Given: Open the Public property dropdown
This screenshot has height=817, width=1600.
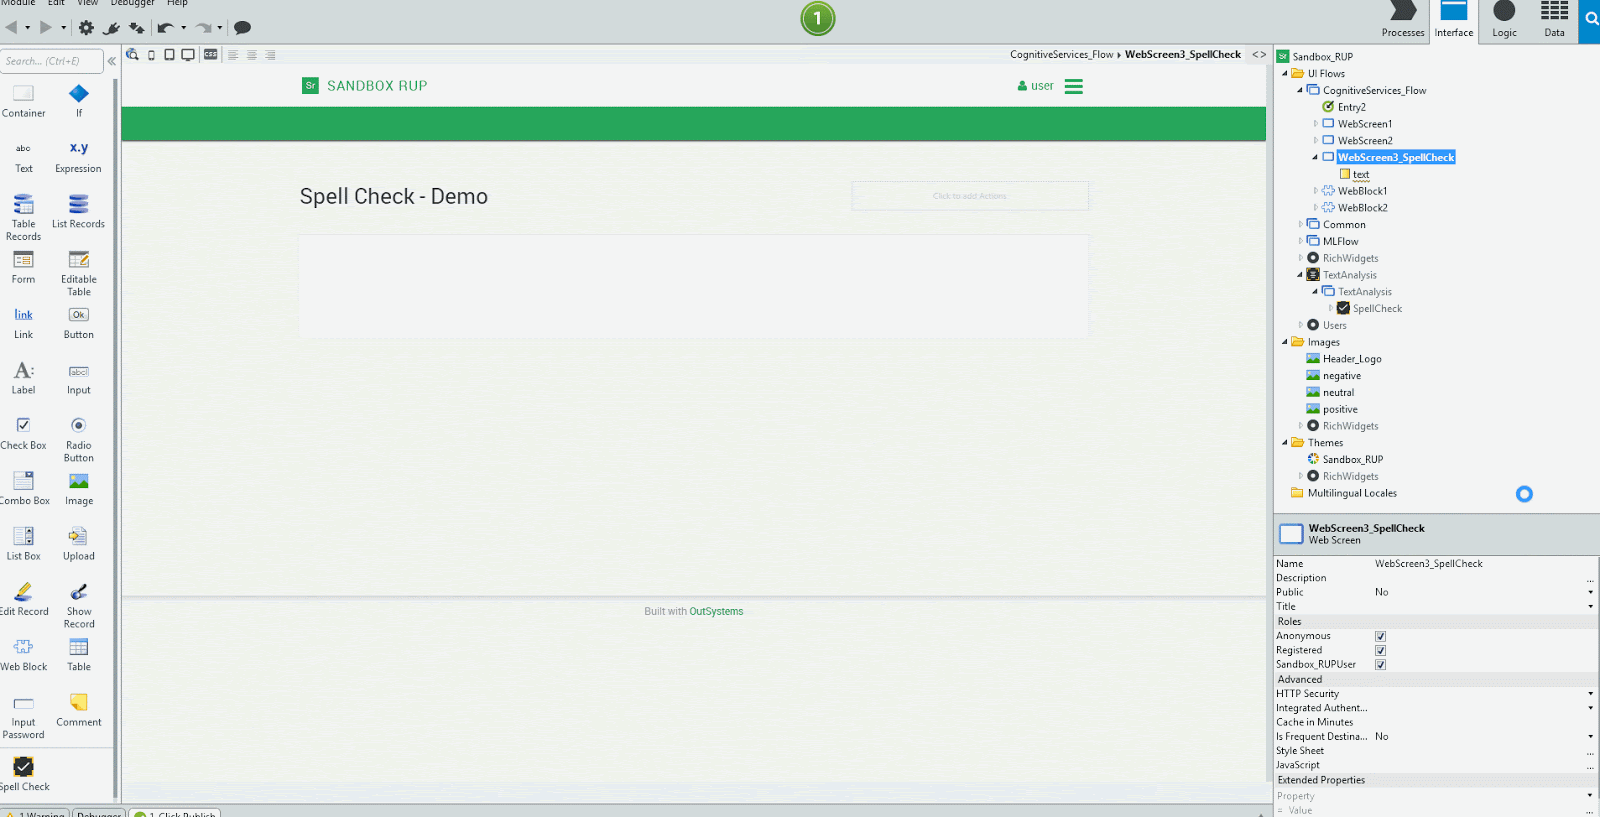Looking at the screenshot, I should point(1590,592).
